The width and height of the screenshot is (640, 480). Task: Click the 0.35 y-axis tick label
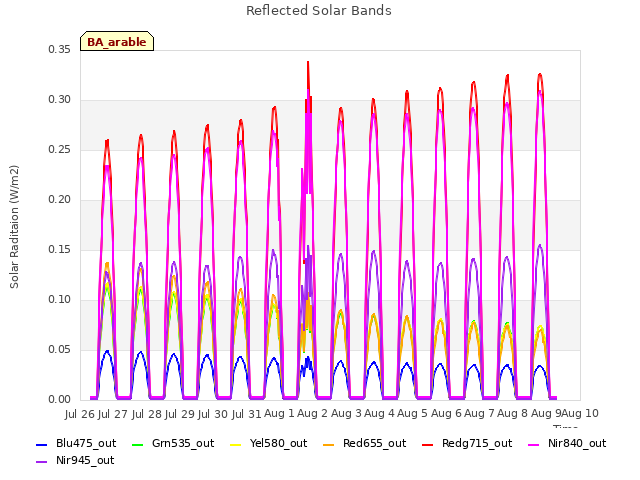(60, 50)
